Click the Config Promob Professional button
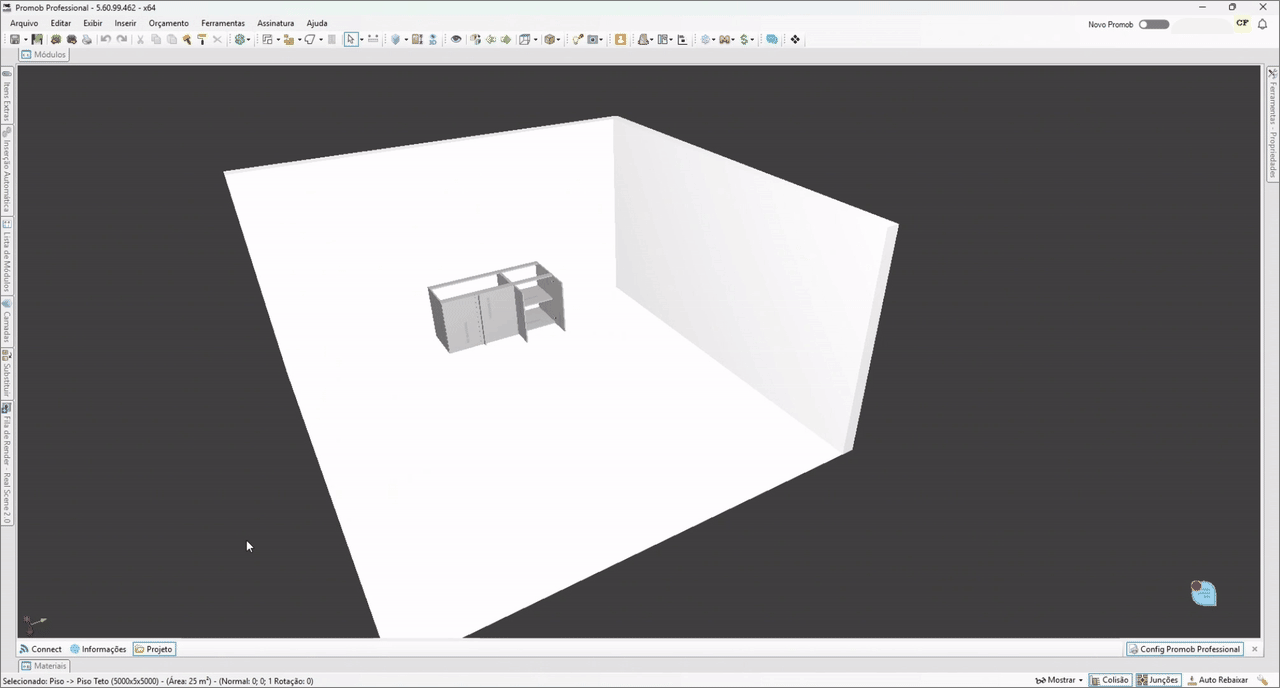 click(x=1185, y=649)
